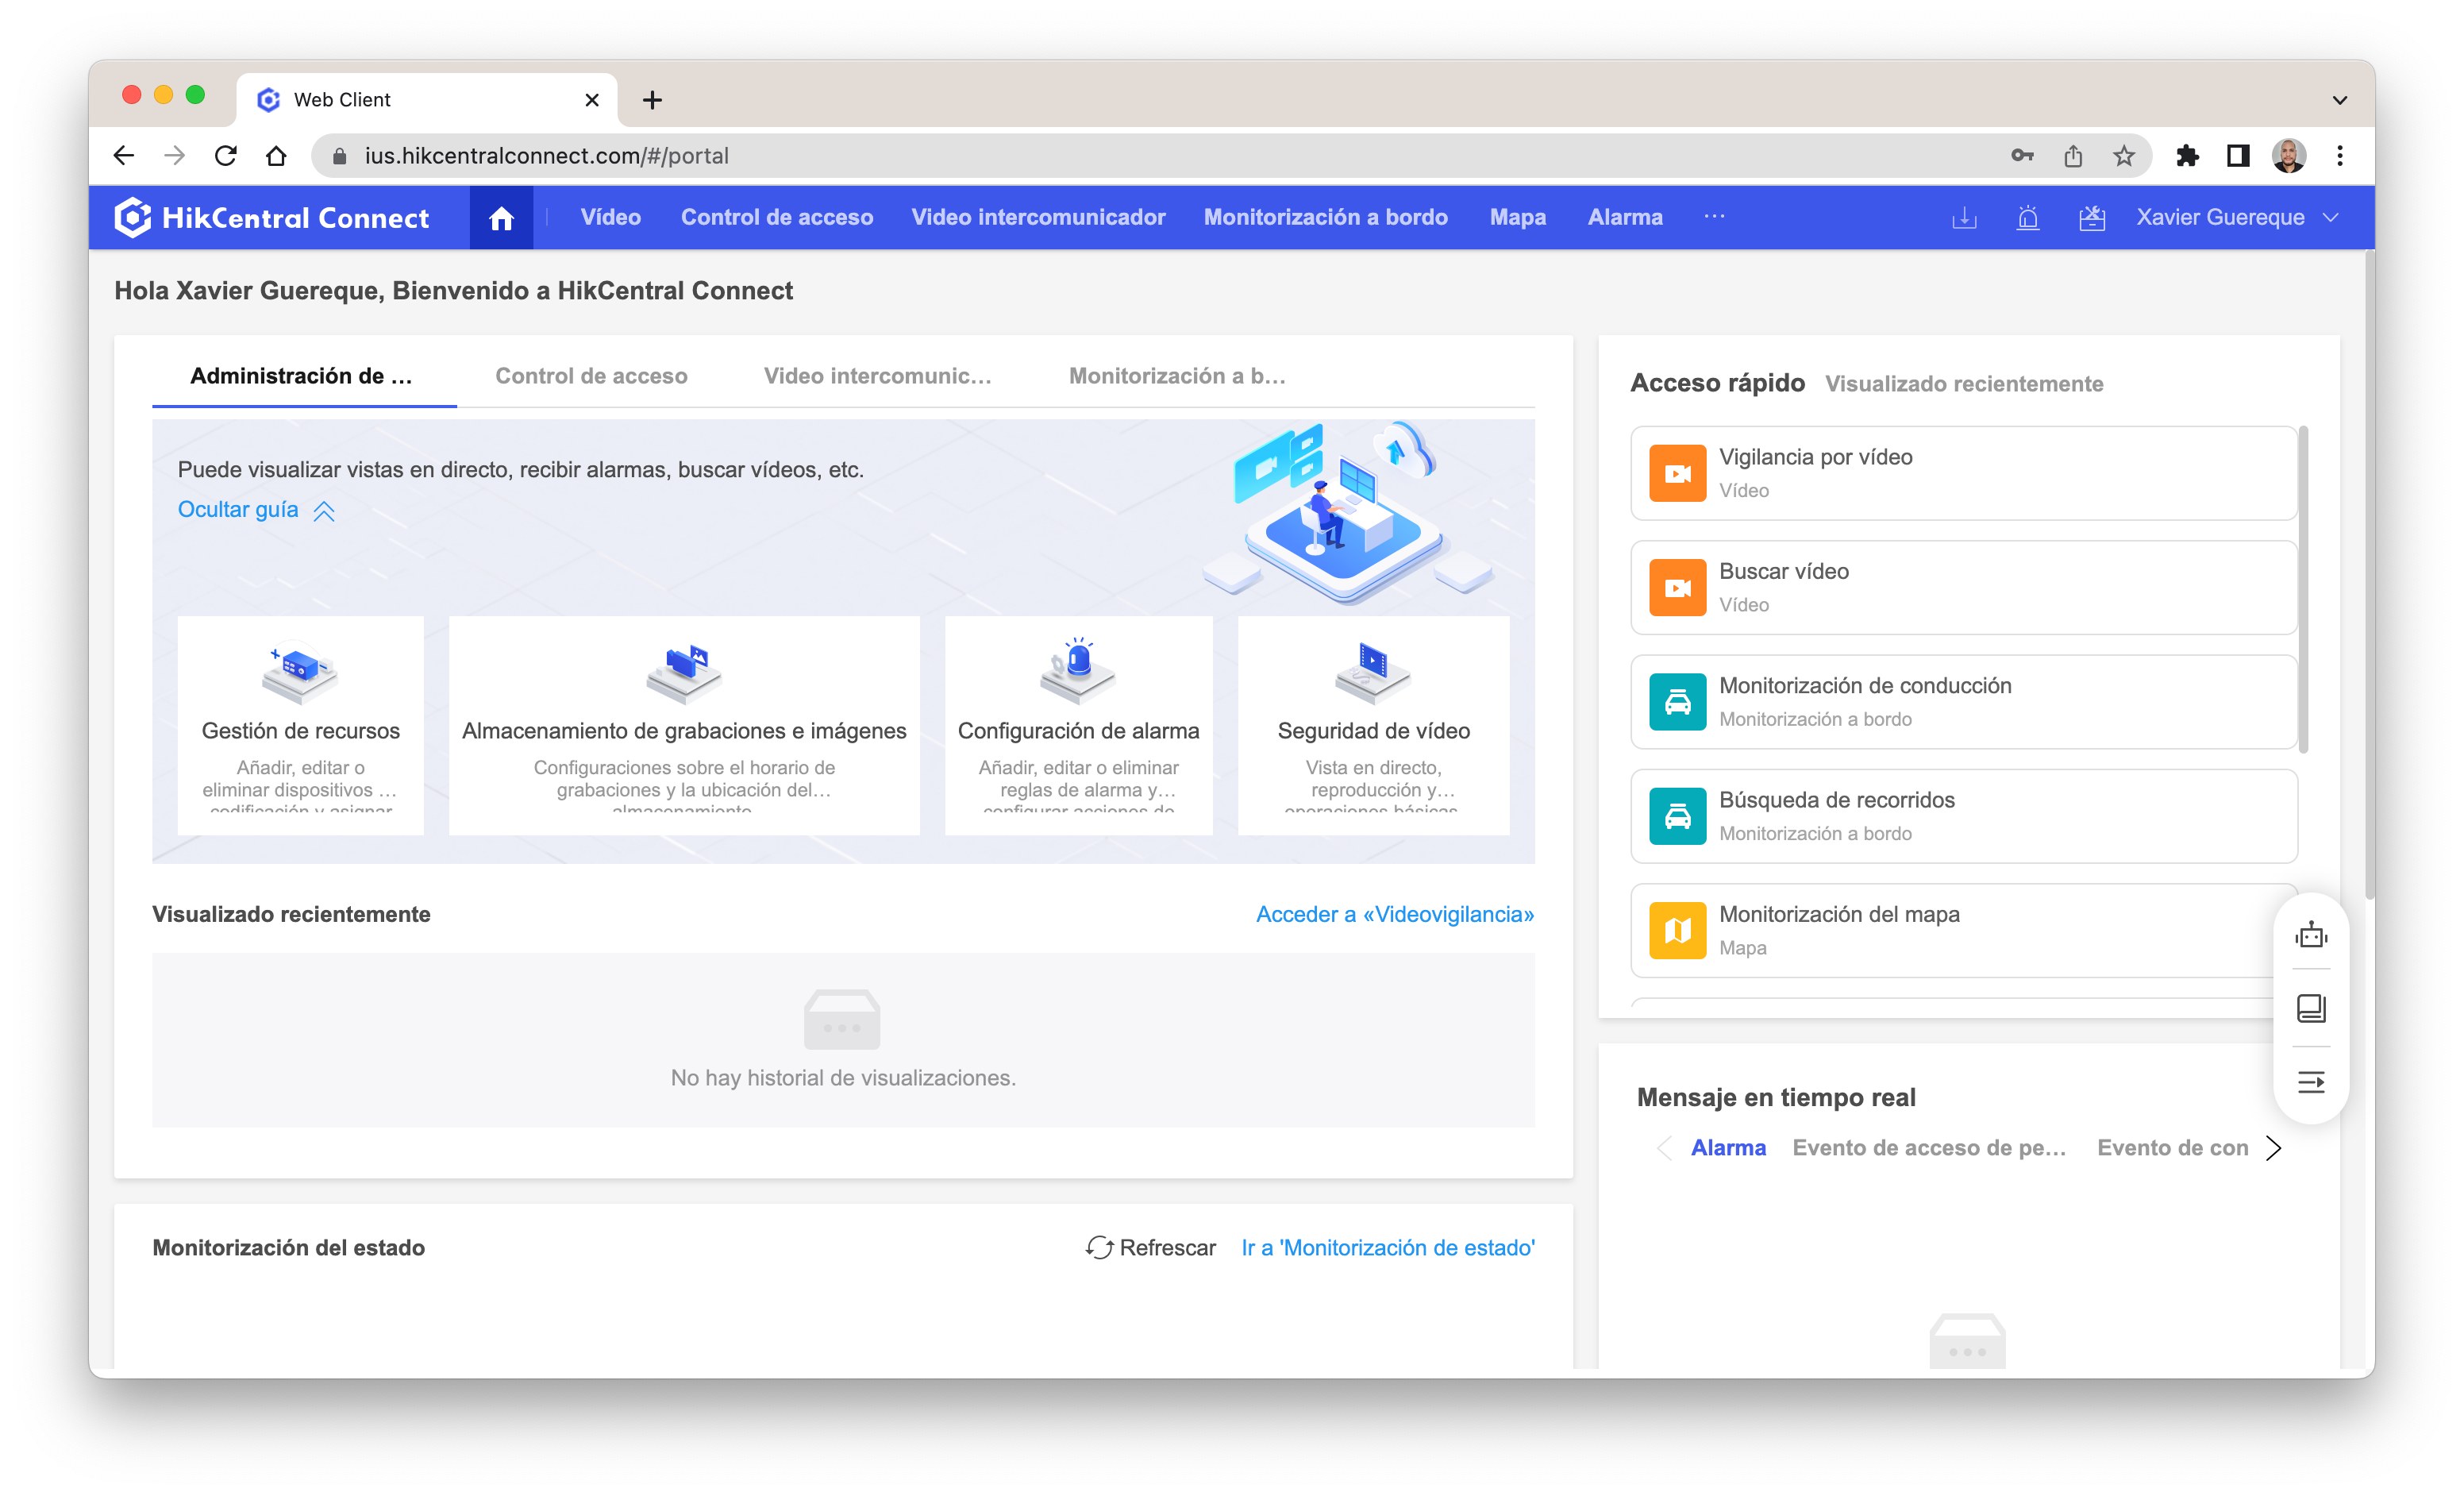
Task: Open the Mapa menu
Action: click(x=1517, y=218)
